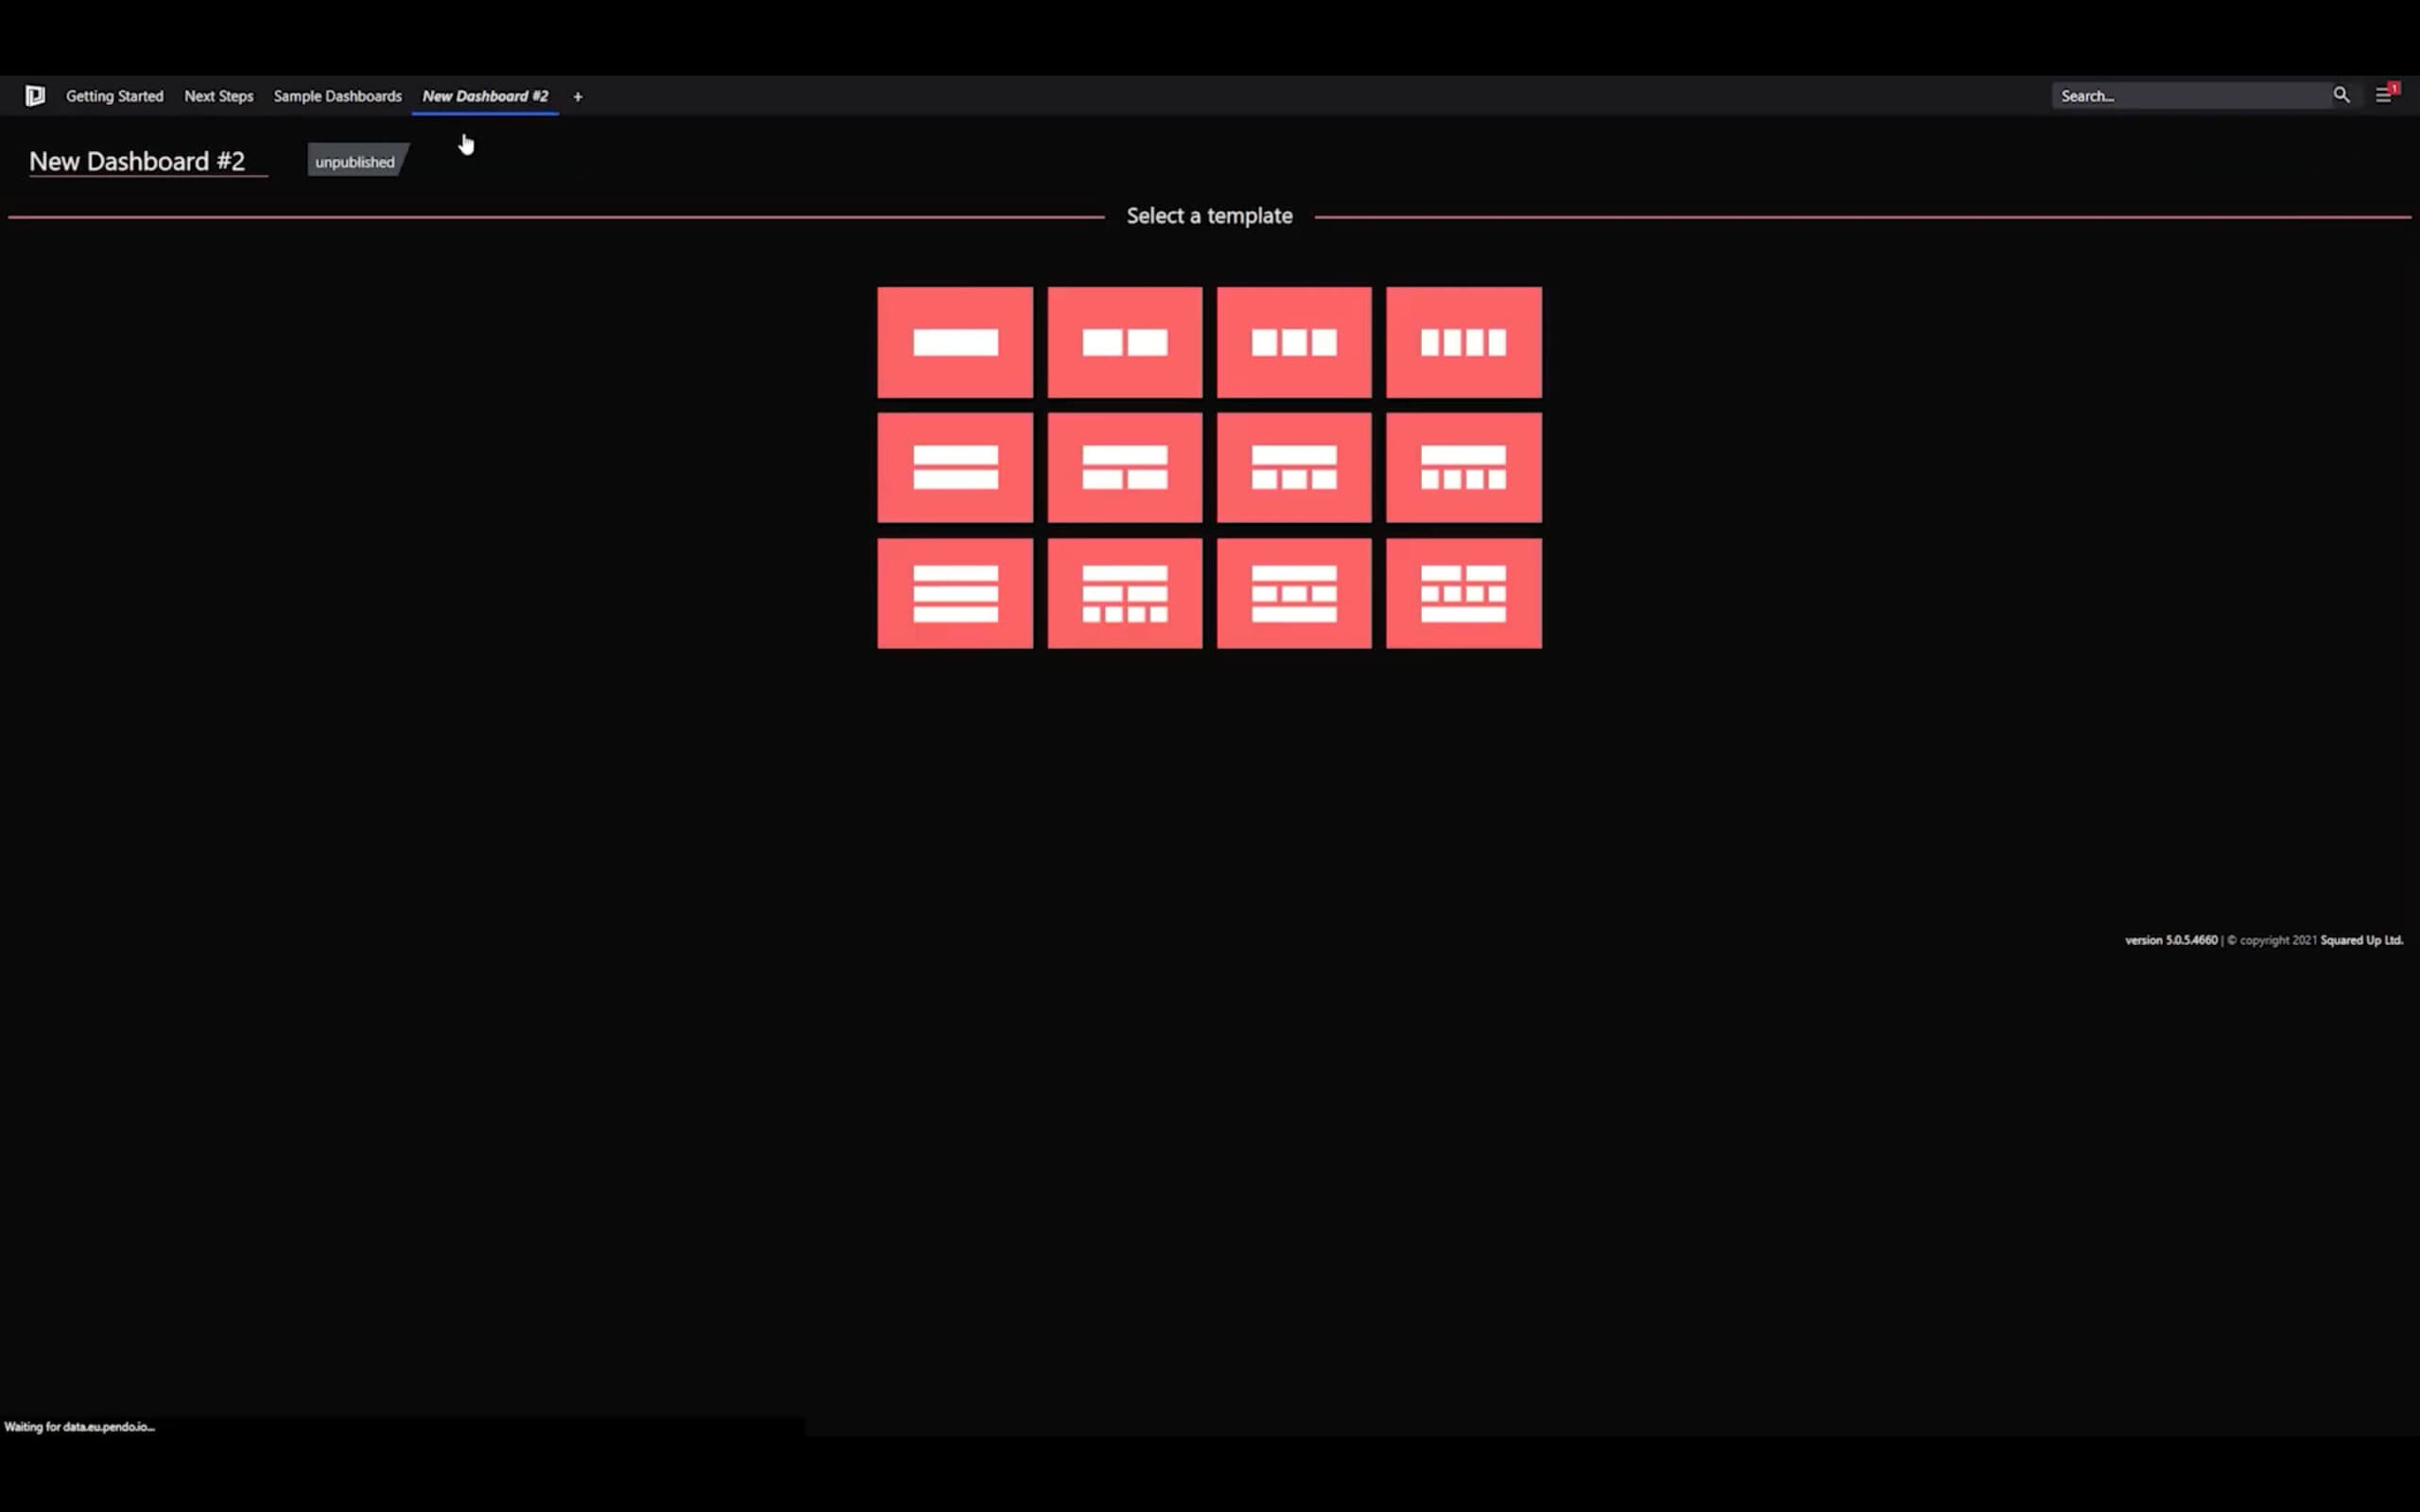Image resolution: width=2420 pixels, height=1512 pixels.
Task: Add a new dashboard with plus icon
Action: pyautogui.click(x=578, y=97)
